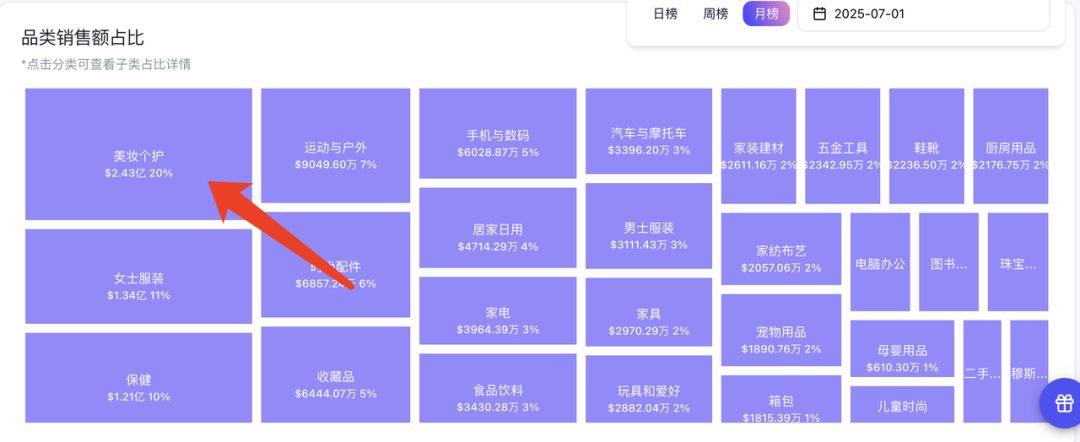Click the 图书… treemap block
The width and height of the screenshot is (1080, 442).
click(x=948, y=262)
